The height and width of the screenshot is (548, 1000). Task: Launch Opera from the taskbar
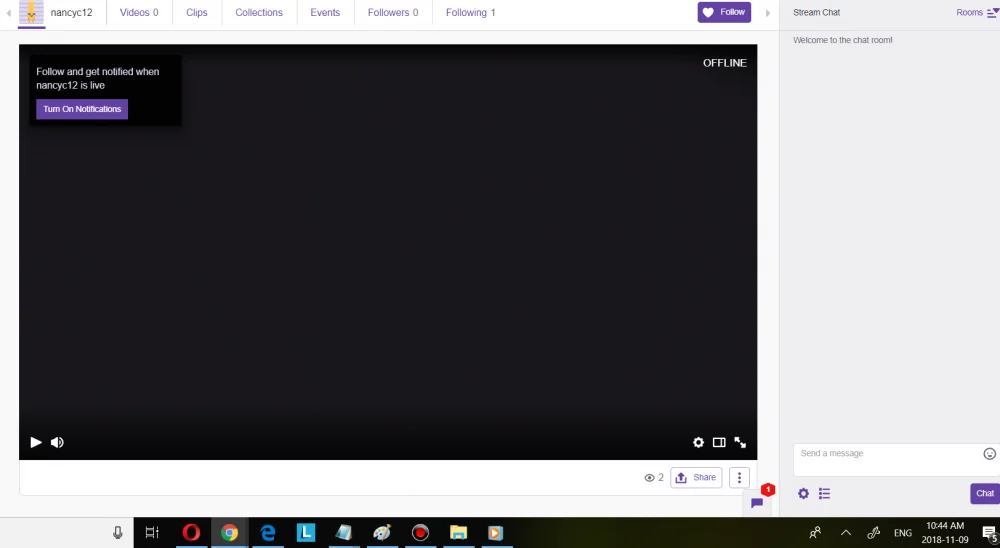coord(191,533)
